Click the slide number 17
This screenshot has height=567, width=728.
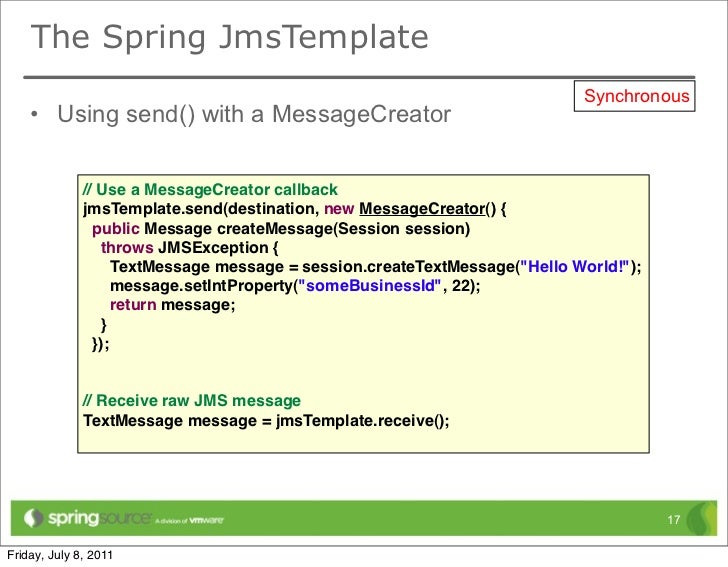674,520
